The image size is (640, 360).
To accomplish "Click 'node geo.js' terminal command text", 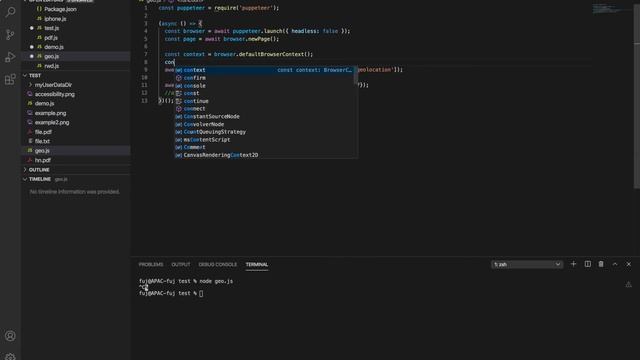I will pyautogui.click(x=216, y=281).
